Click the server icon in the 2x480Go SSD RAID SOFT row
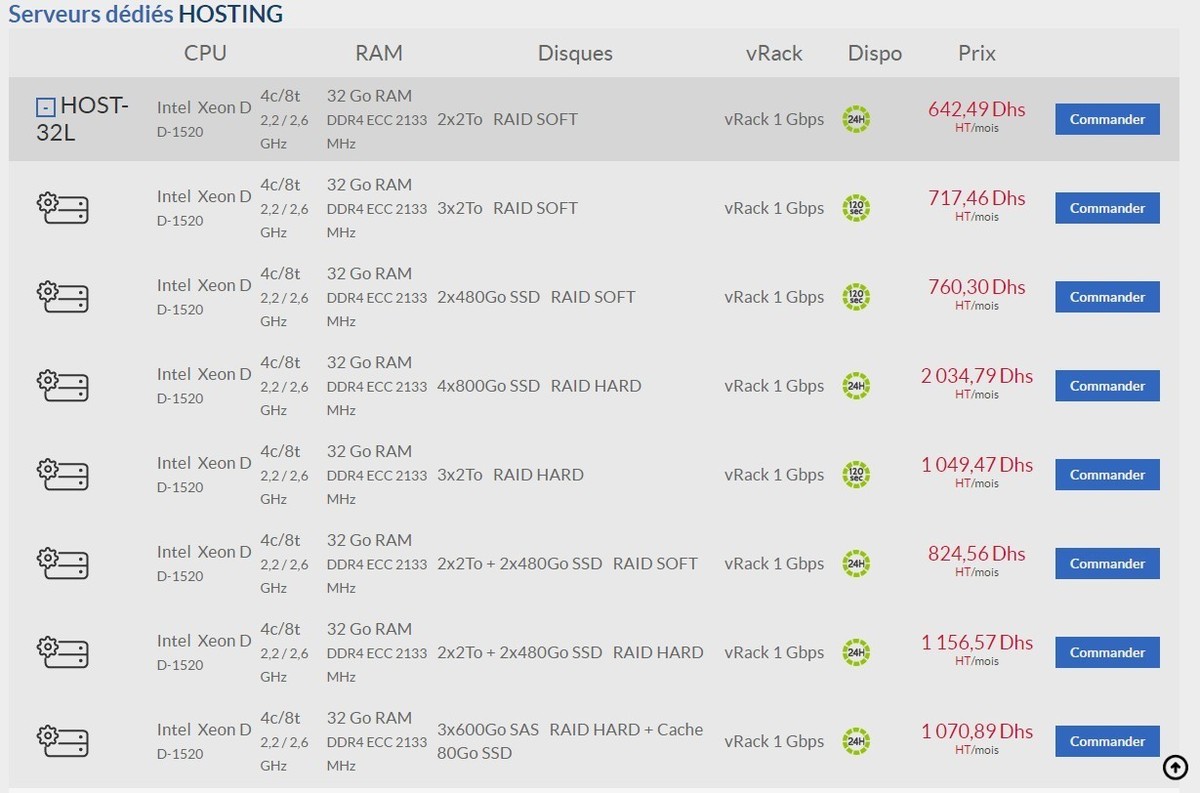 pyautogui.click(x=63, y=297)
